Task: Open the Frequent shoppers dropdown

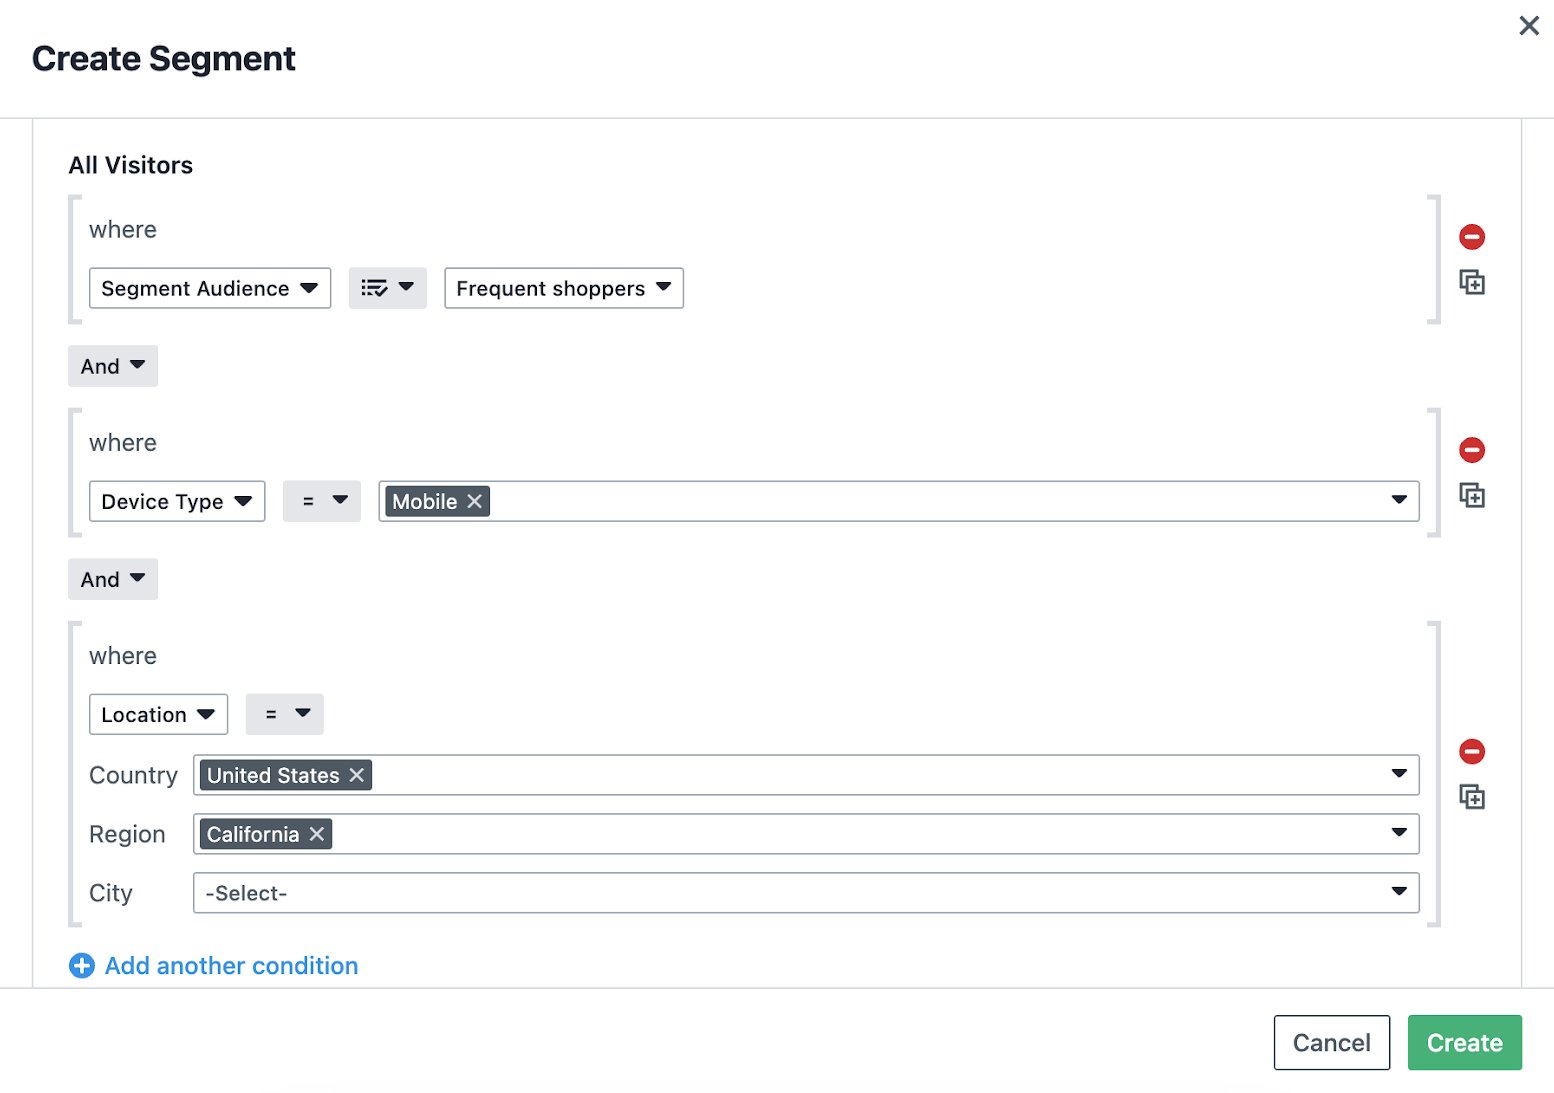Action: [x=564, y=288]
